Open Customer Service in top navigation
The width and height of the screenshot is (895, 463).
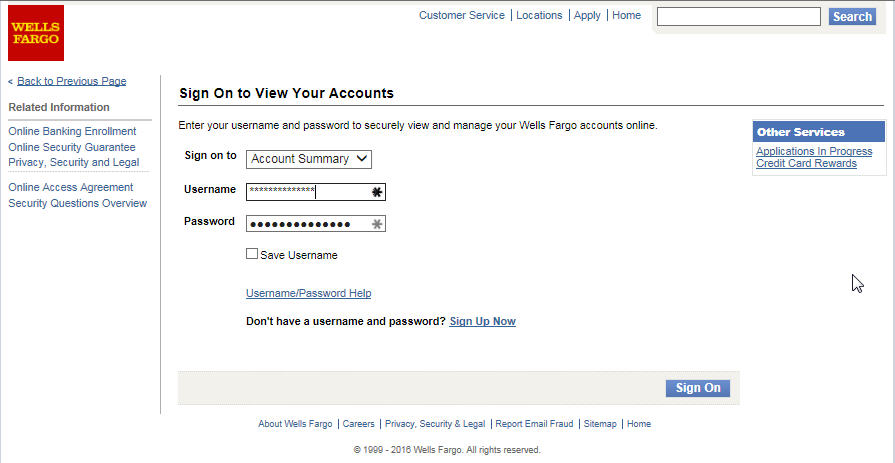tap(462, 15)
